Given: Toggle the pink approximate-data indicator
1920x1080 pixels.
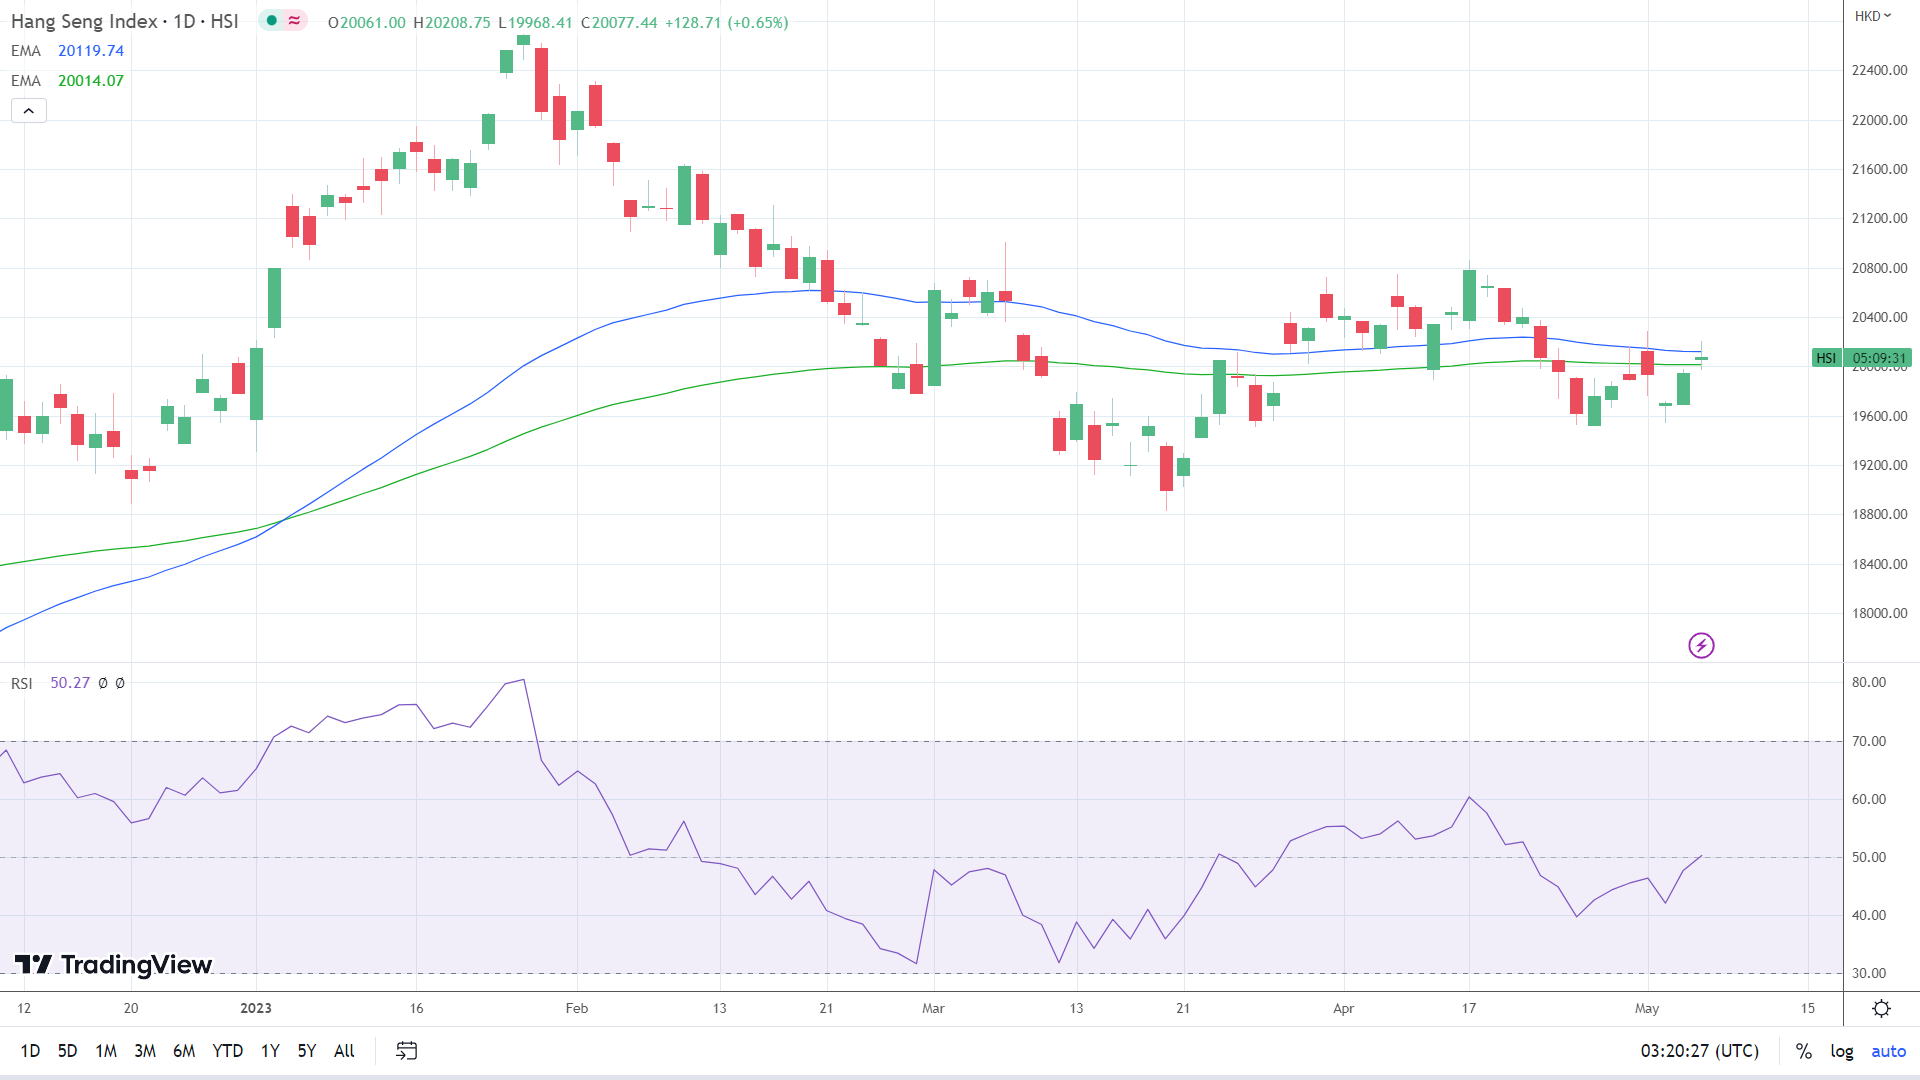Looking at the screenshot, I should (294, 21).
